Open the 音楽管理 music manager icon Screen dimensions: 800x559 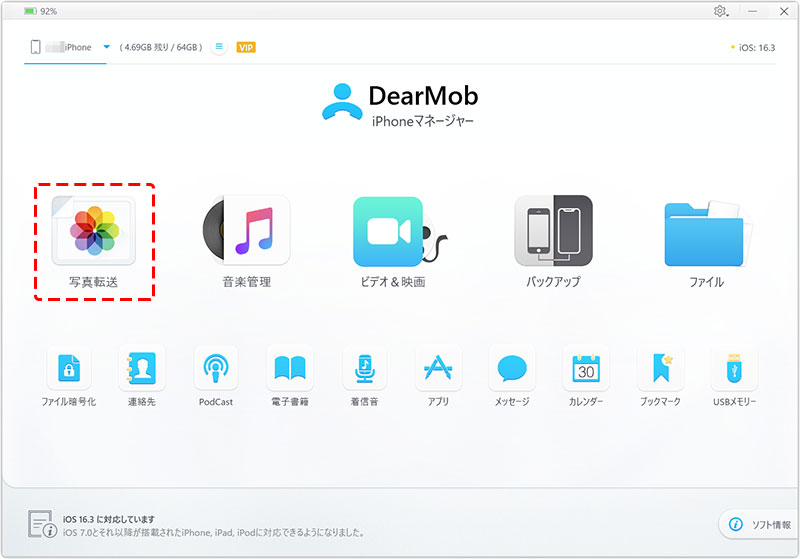coord(247,231)
